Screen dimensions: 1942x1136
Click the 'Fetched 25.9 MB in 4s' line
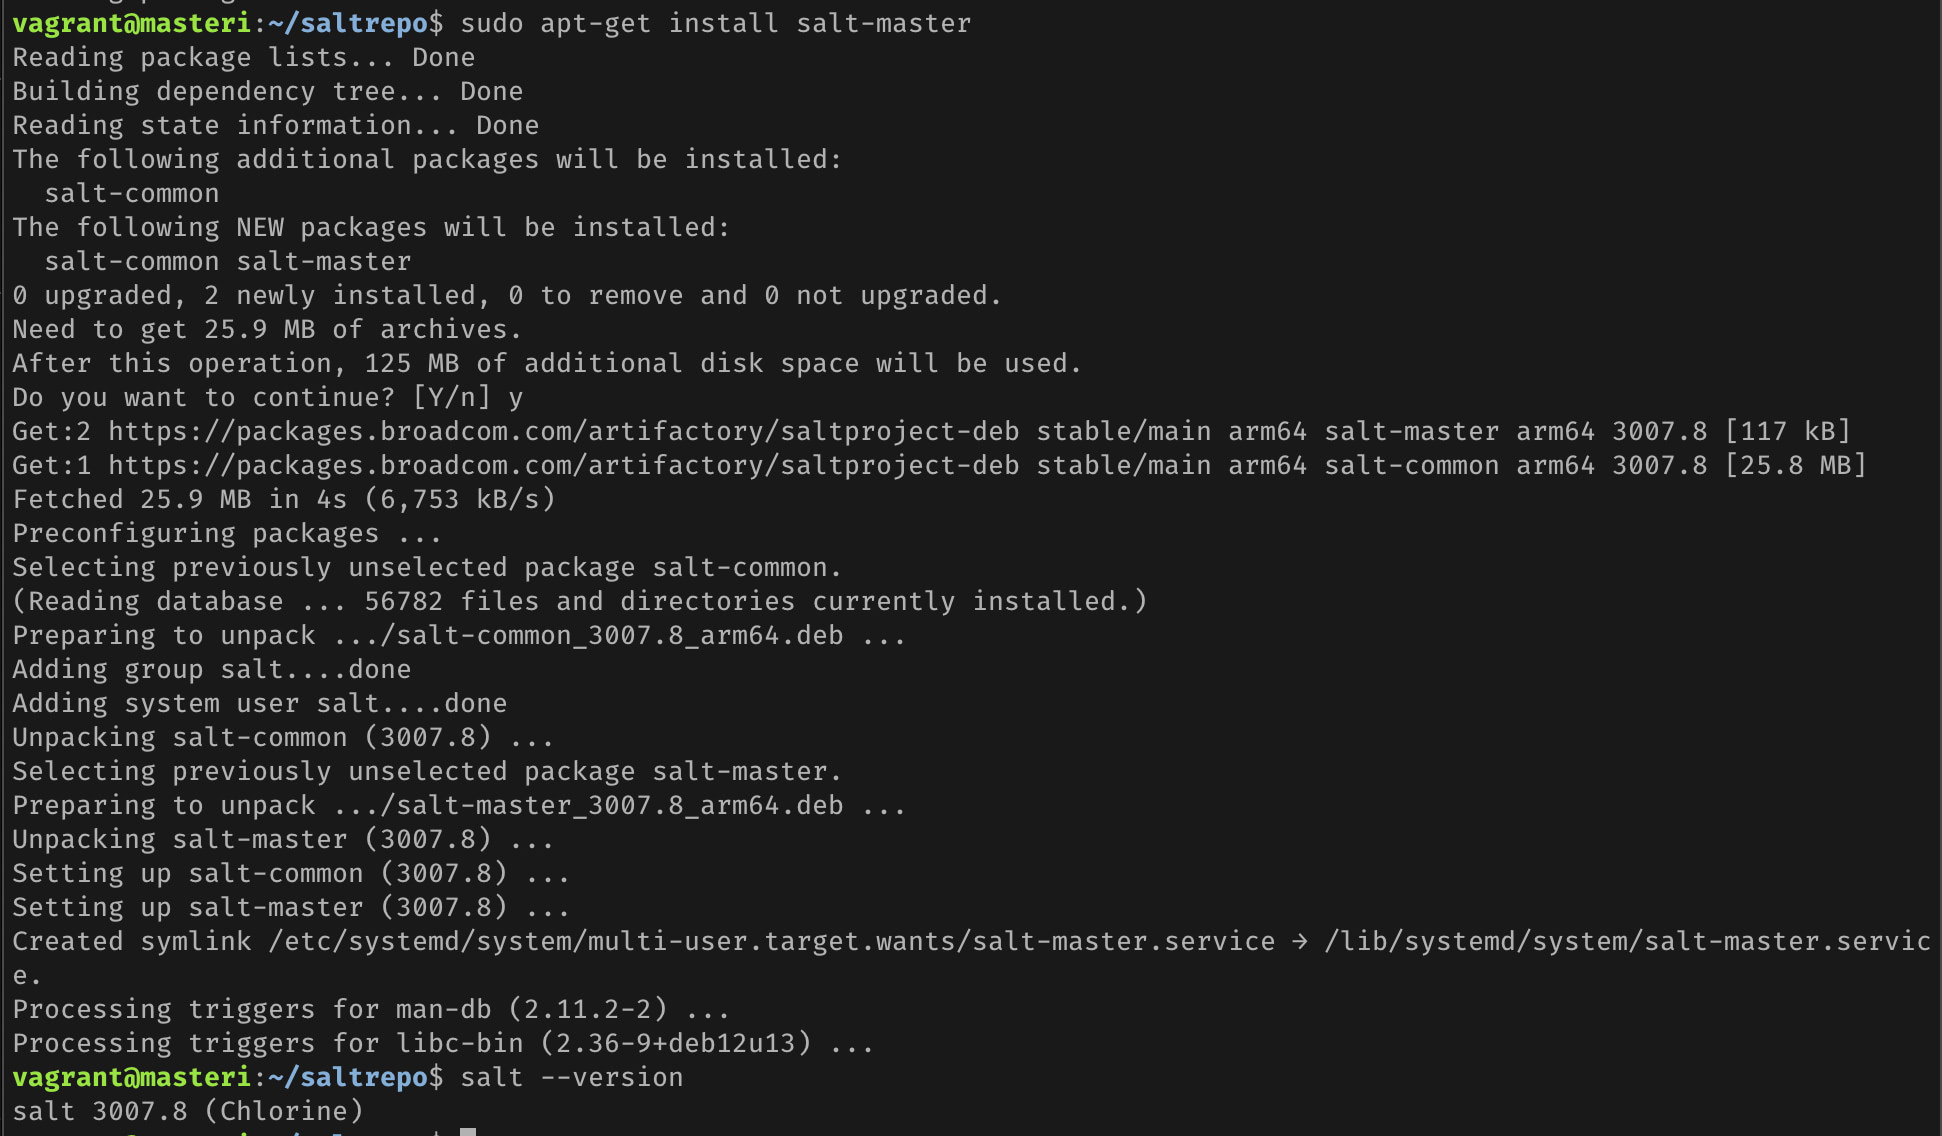(x=283, y=500)
